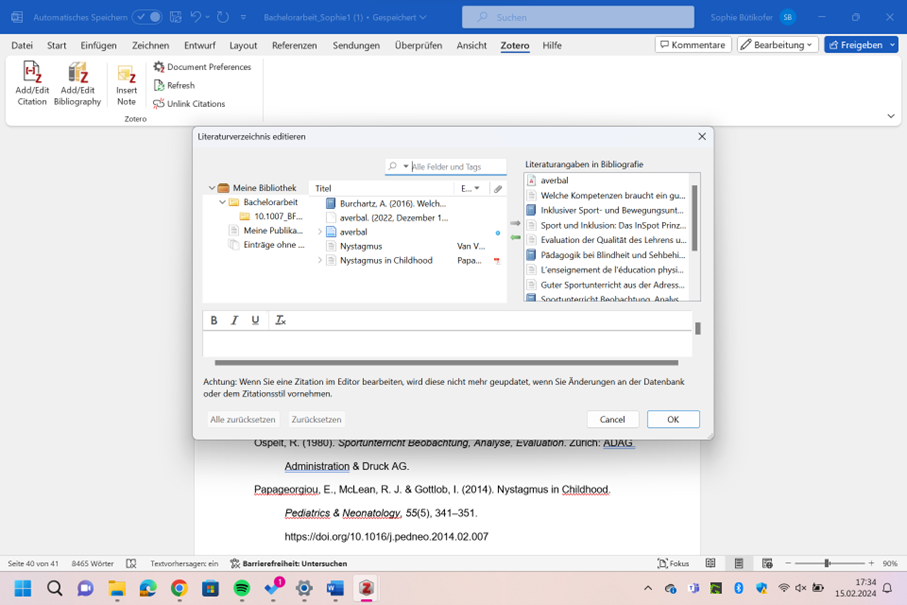This screenshot has height=605, width=907.
Task: Click the zoom slider handle
Action: [x=827, y=563]
